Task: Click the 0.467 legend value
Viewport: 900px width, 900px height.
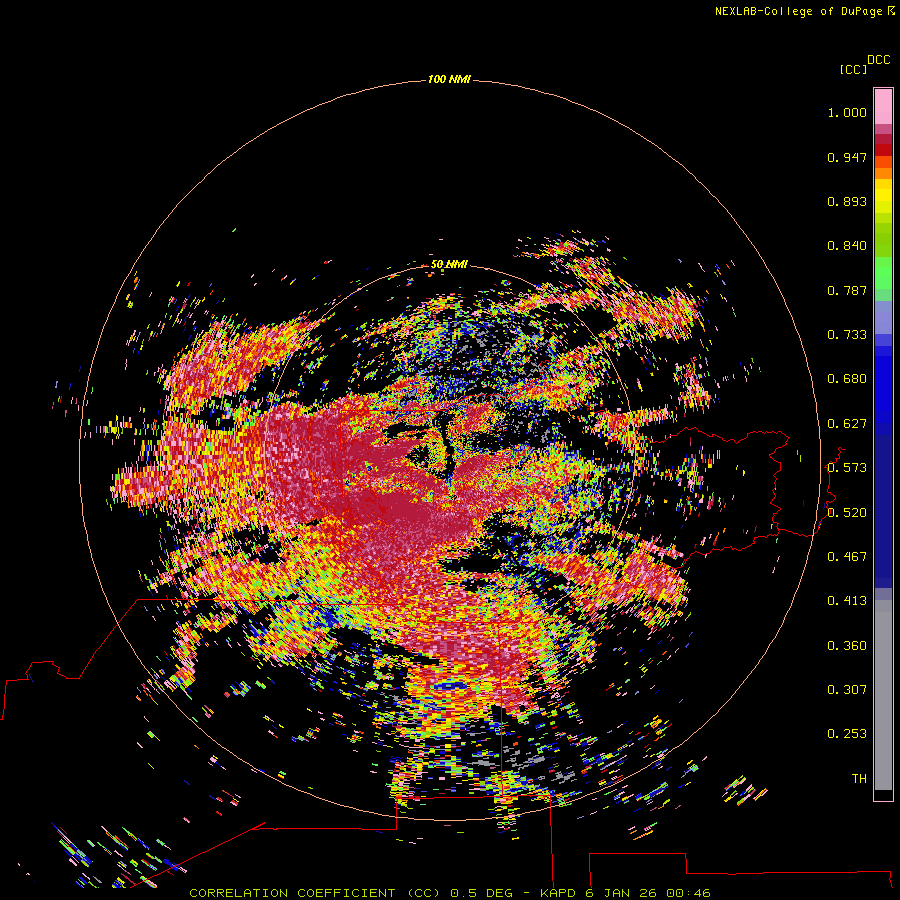Action: pos(847,557)
